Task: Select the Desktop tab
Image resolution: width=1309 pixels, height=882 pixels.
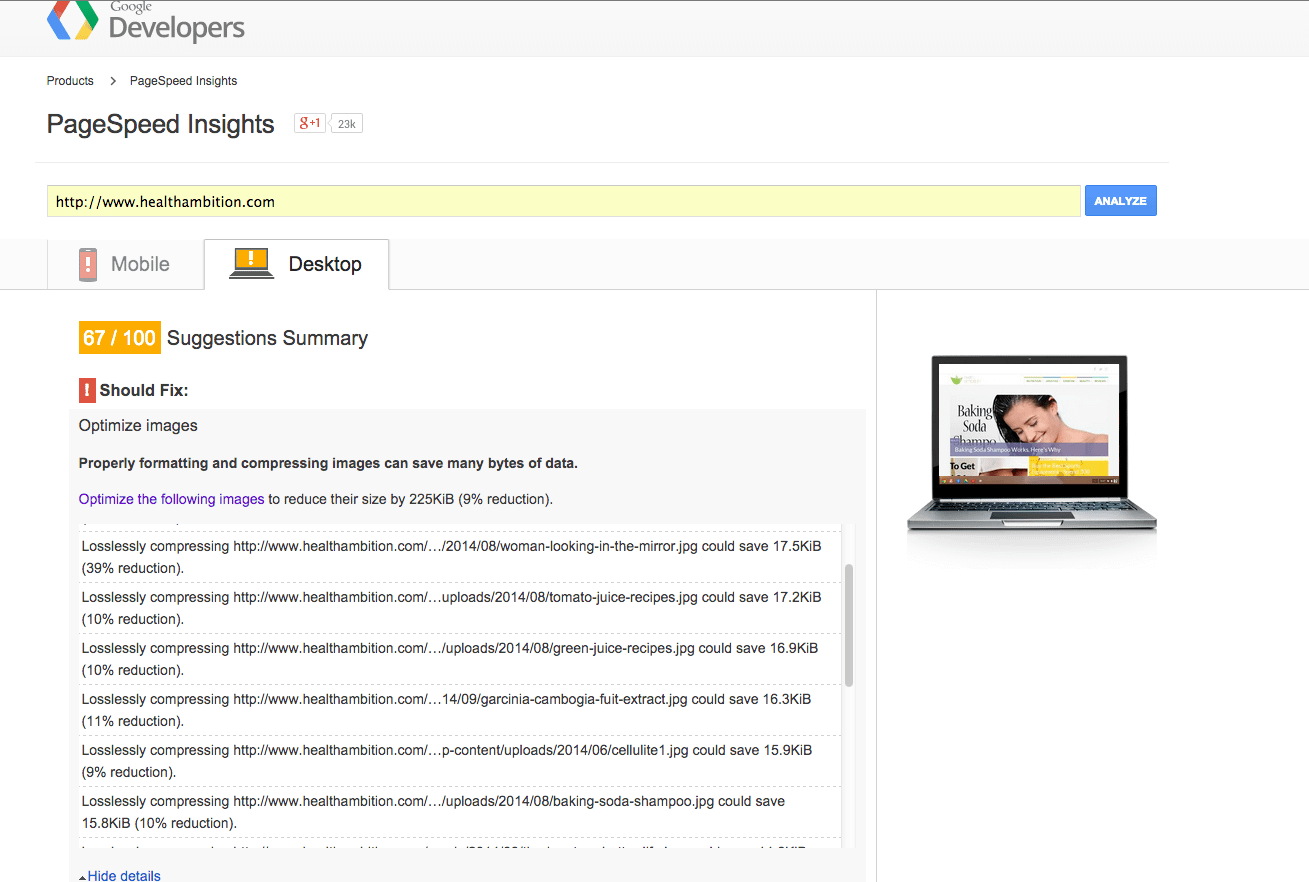Action: click(x=297, y=265)
